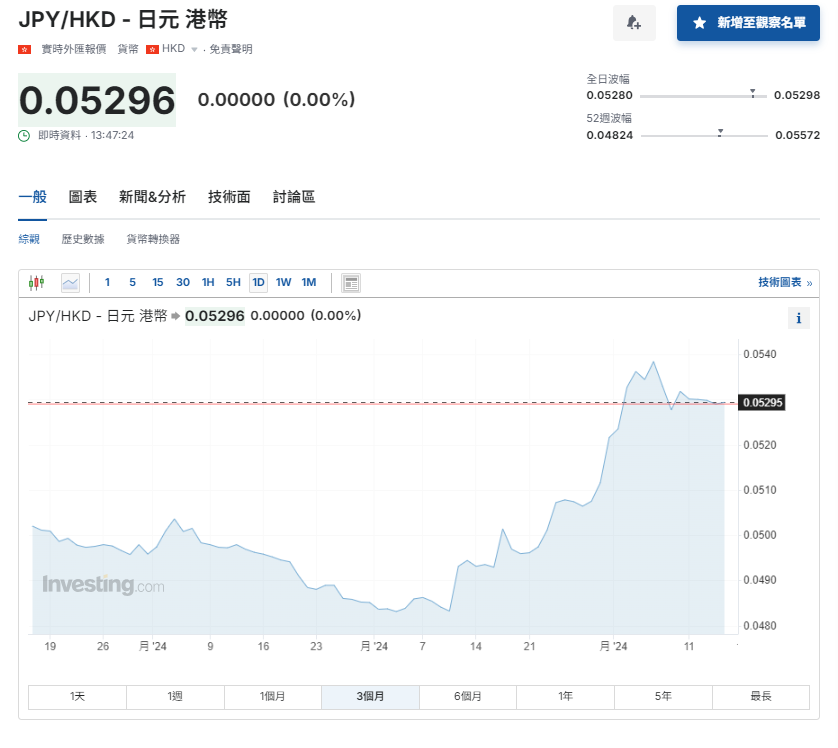
Task: Open the 貨幣 dropdown in the header
Action: 127,48
